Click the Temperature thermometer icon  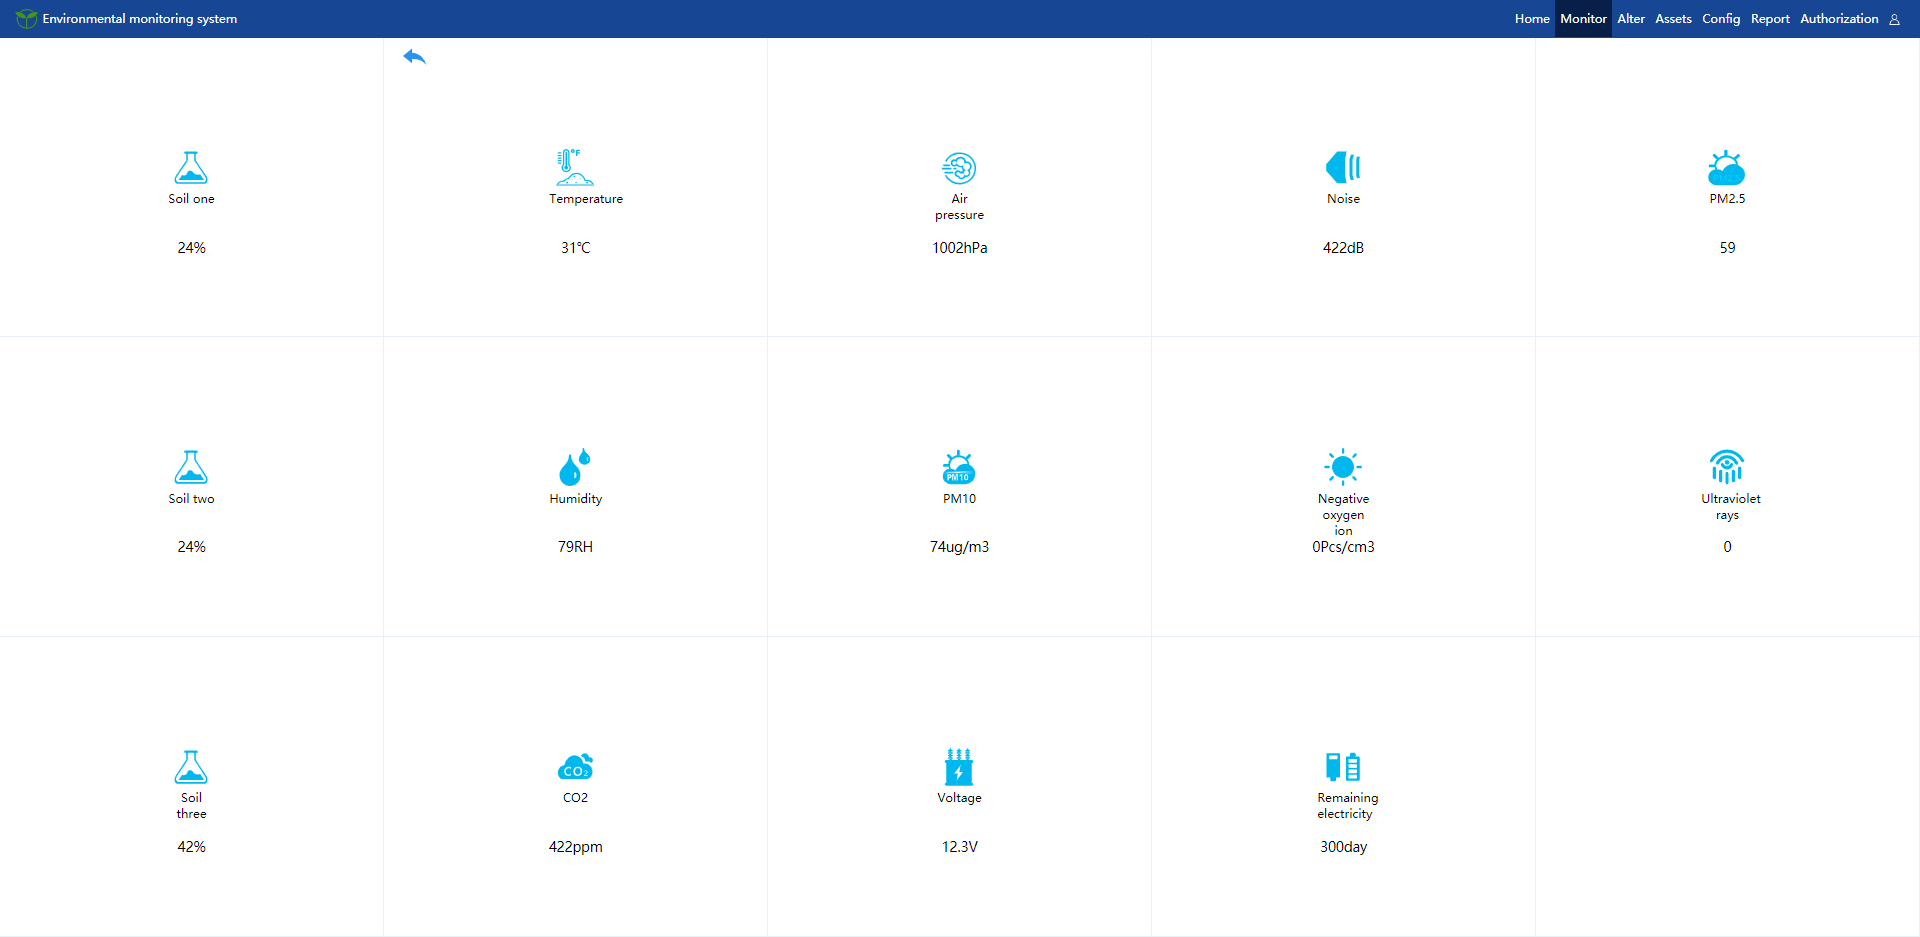(575, 167)
